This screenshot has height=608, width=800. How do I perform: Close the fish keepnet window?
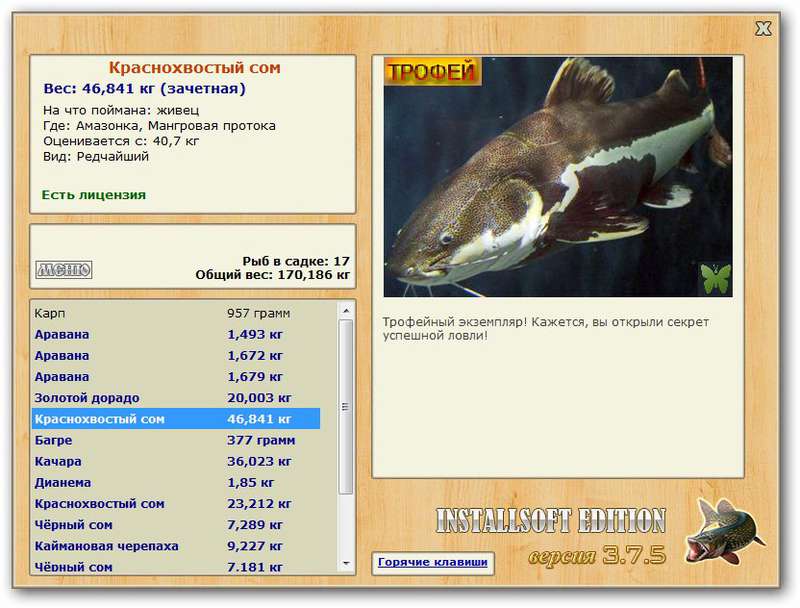pyautogui.click(x=763, y=29)
